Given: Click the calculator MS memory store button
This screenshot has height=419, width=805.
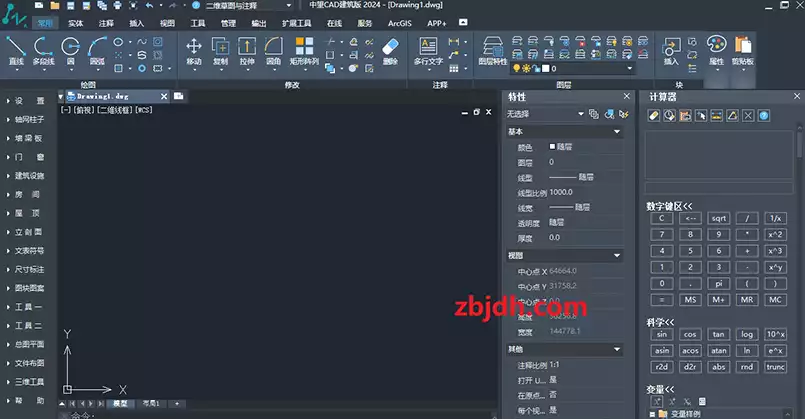Looking at the screenshot, I should click(690, 300).
